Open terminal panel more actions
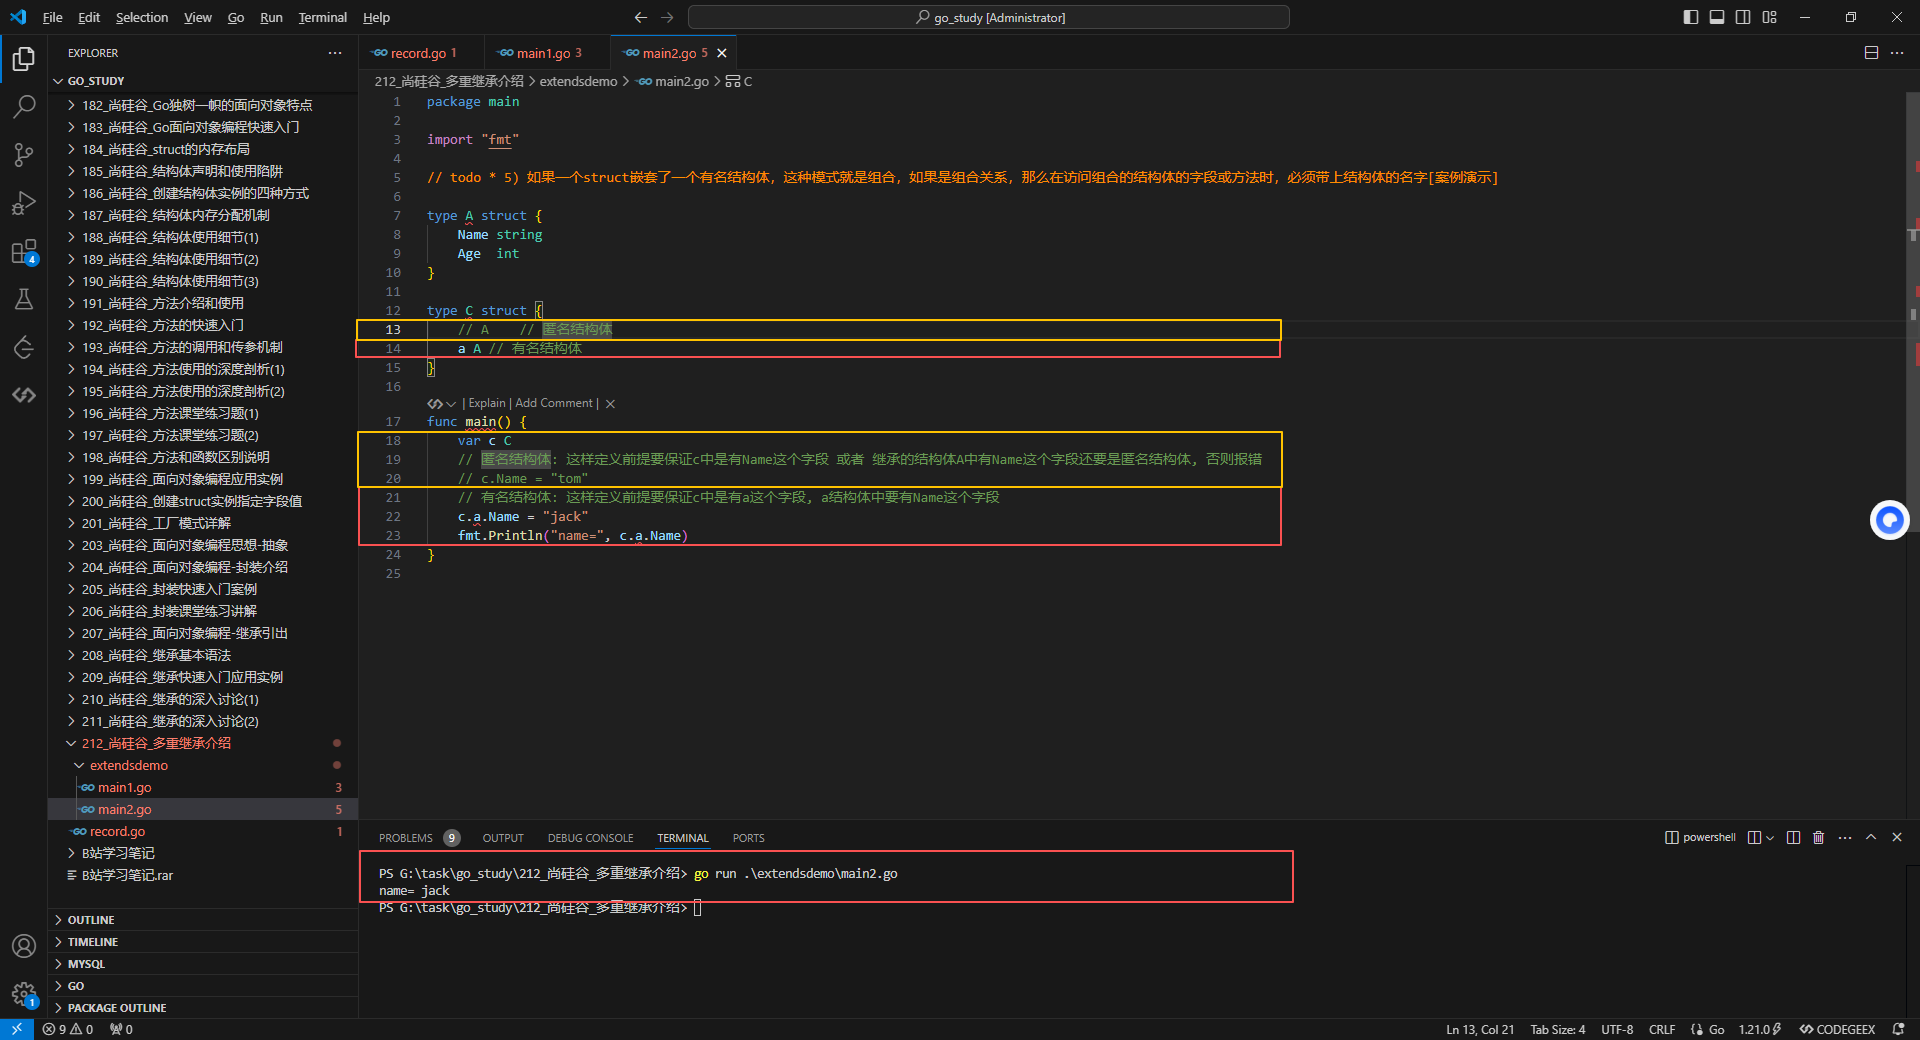Viewport: 1920px width, 1040px height. [1845, 838]
